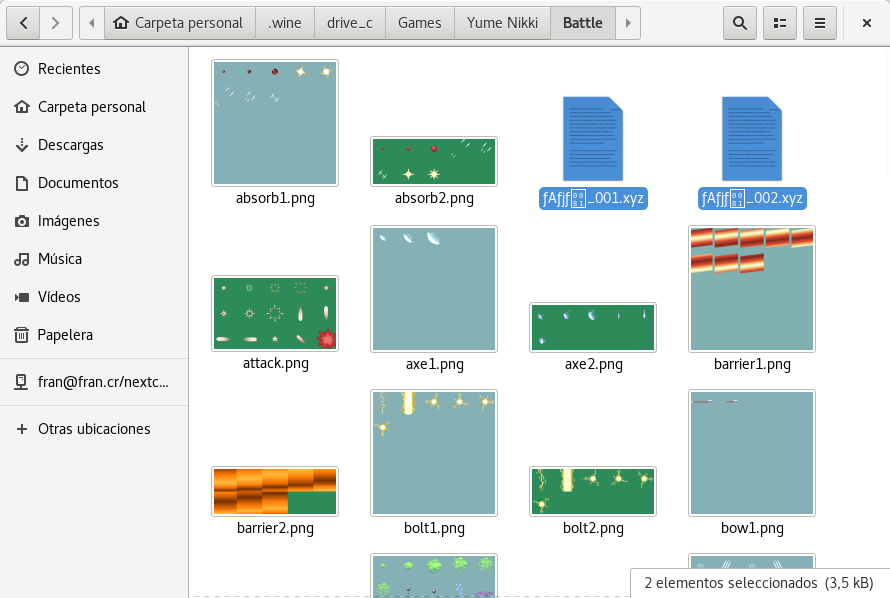Click the Imágenes camera icon
The height and width of the screenshot is (598, 890).
click(22, 221)
